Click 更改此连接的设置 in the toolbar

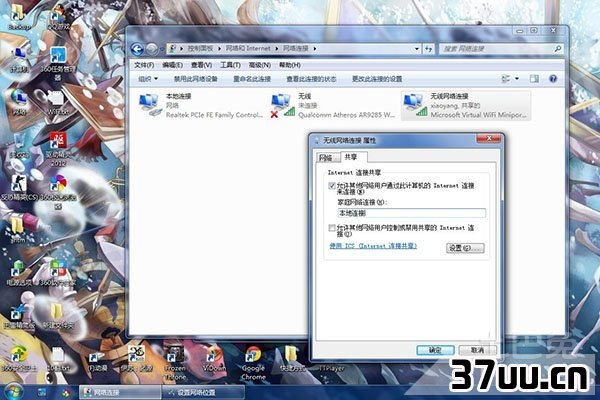pos(377,79)
